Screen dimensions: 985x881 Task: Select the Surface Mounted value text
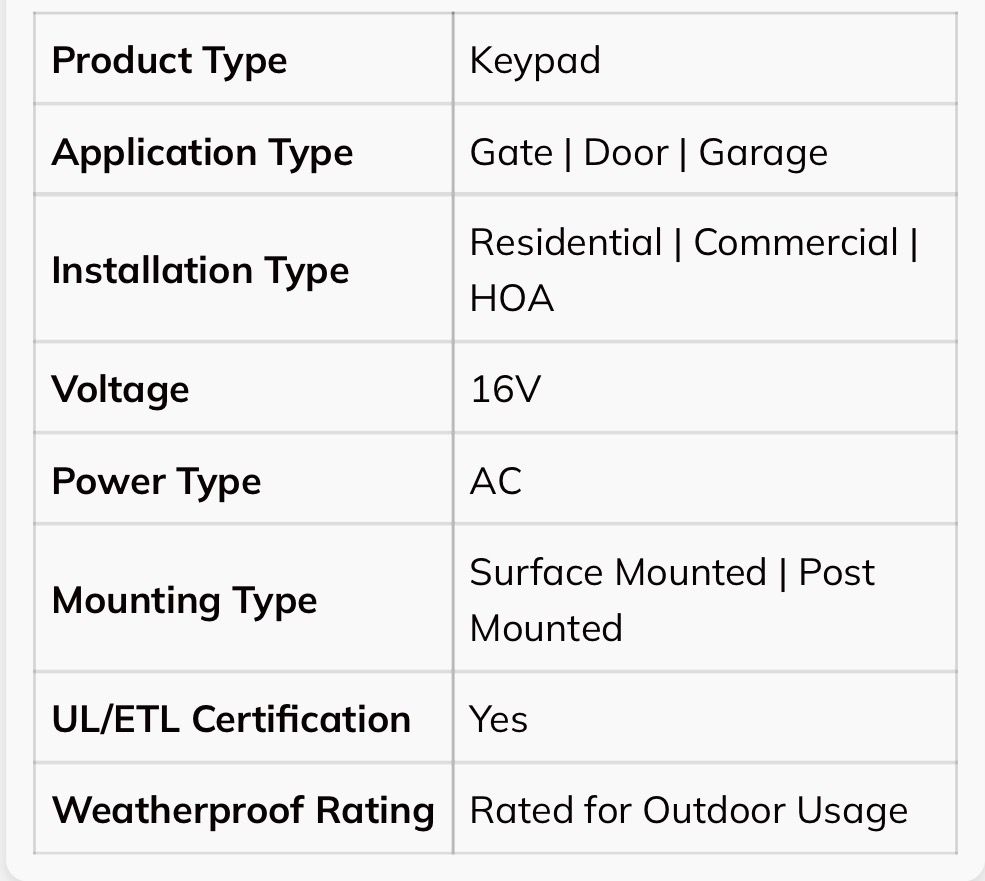click(x=618, y=572)
